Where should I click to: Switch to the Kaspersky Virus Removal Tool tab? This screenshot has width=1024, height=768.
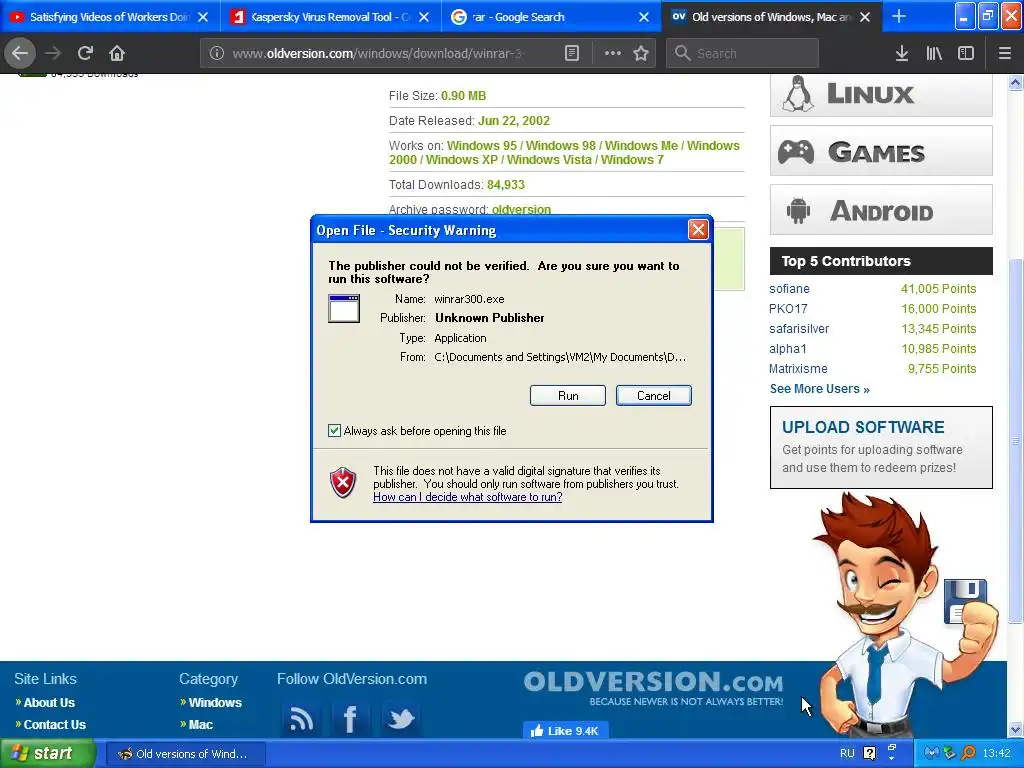click(x=329, y=17)
